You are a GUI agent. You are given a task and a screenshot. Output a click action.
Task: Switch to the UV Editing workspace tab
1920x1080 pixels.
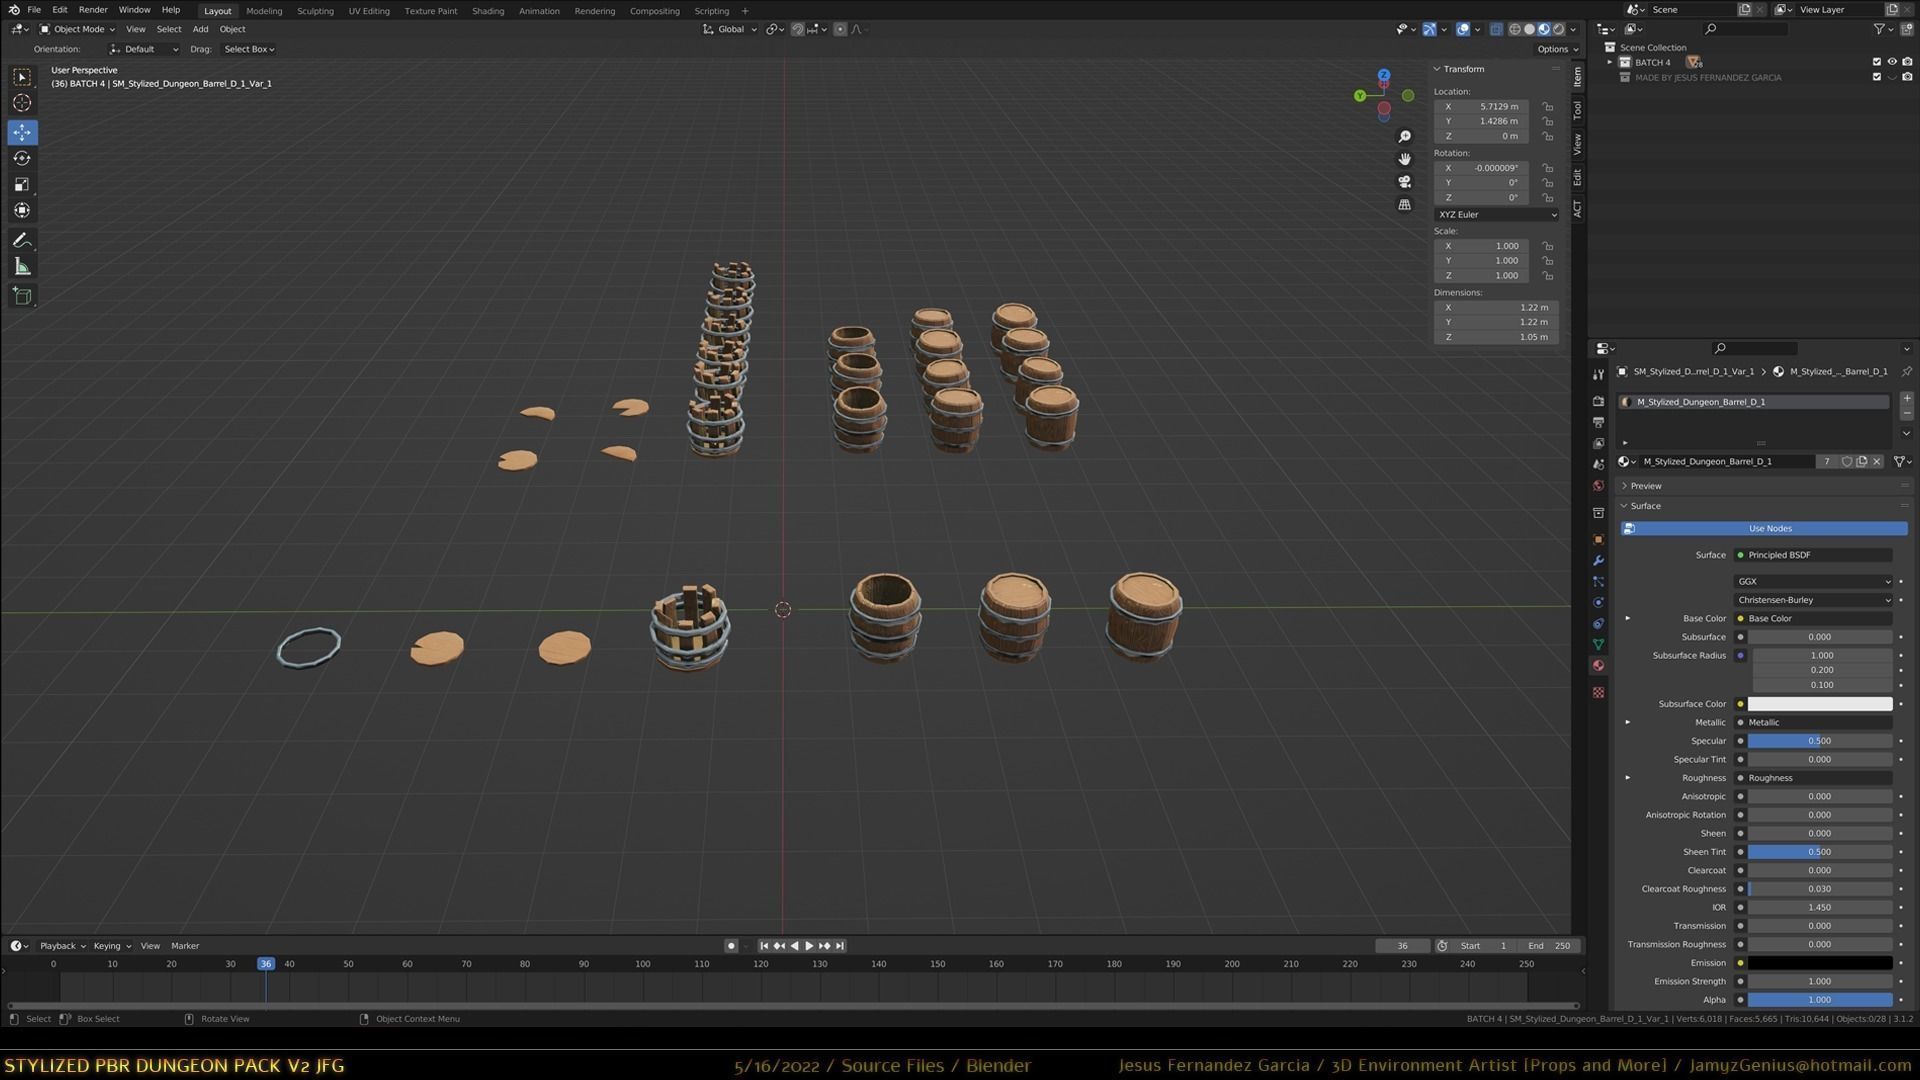[369, 11]
